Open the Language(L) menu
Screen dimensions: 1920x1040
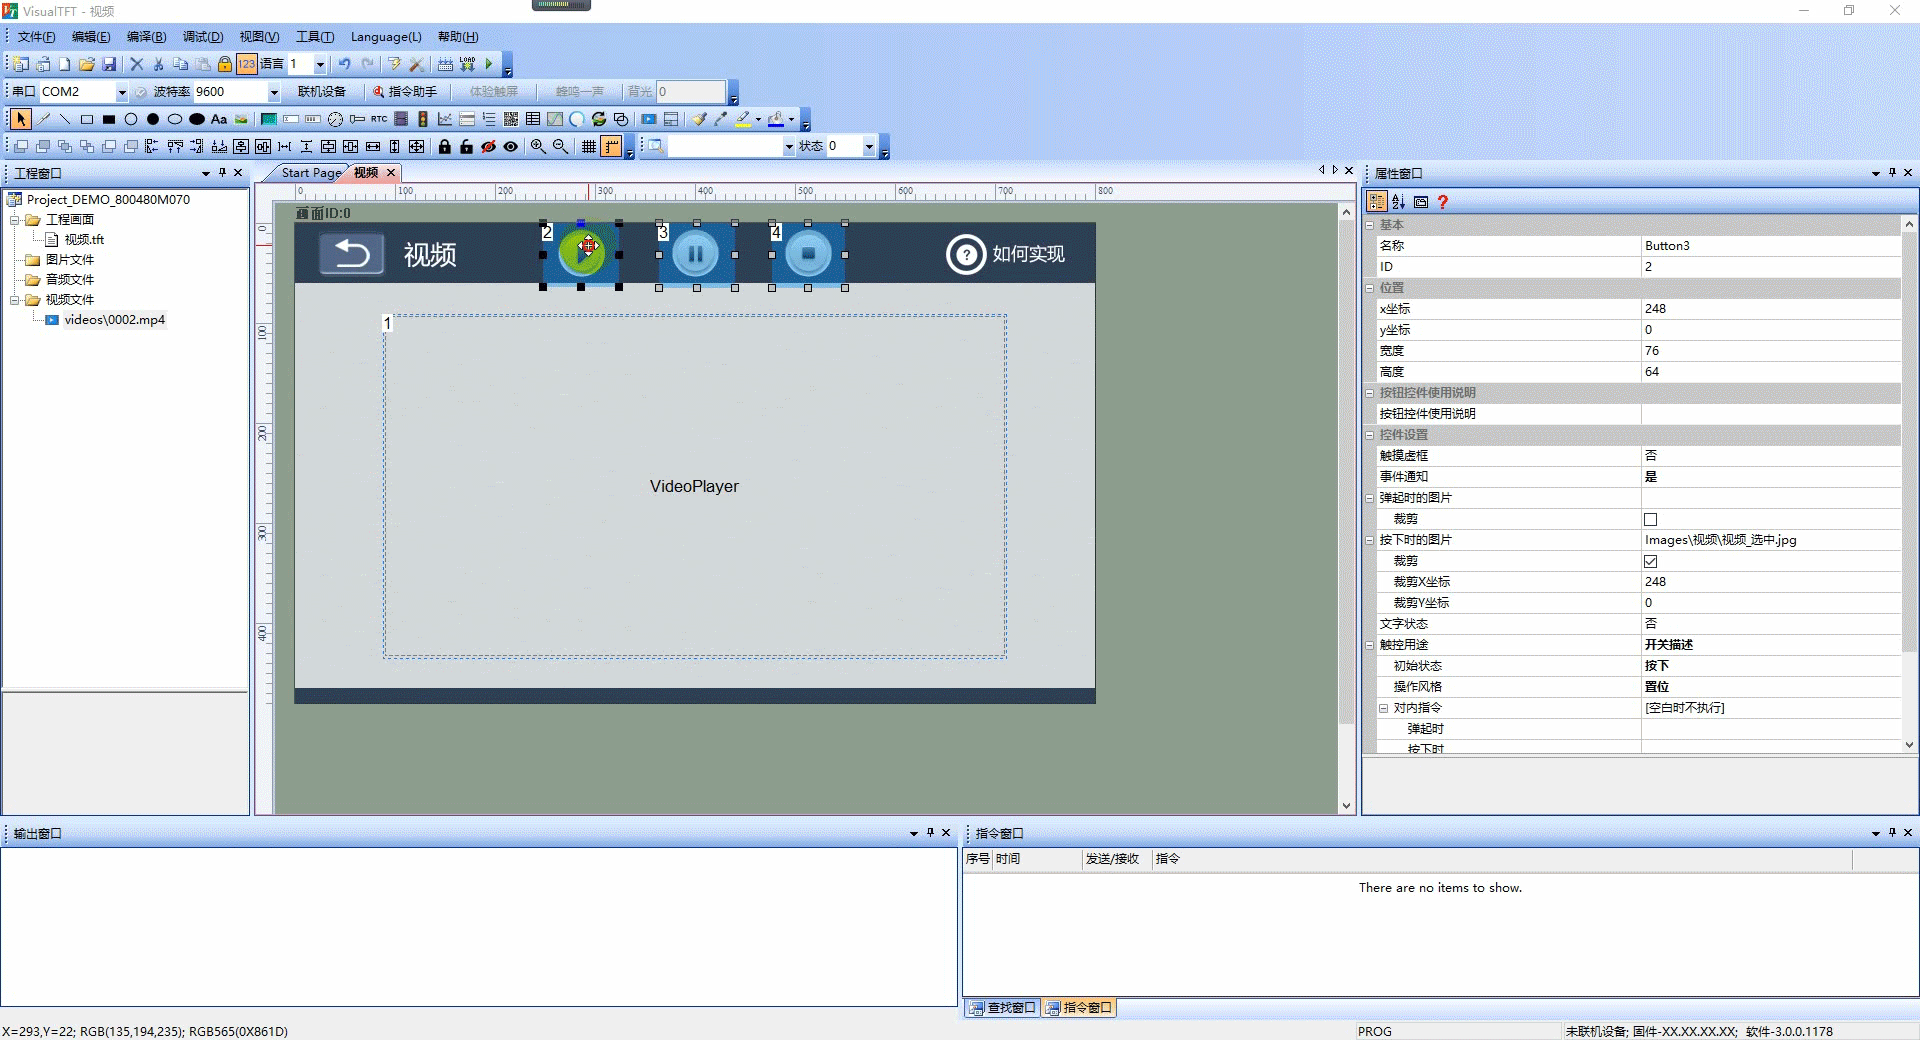[x=386, y=37]
